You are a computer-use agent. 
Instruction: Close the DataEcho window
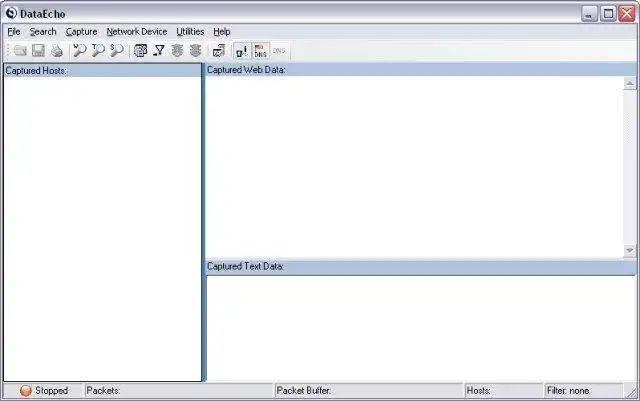coord(627,14)
